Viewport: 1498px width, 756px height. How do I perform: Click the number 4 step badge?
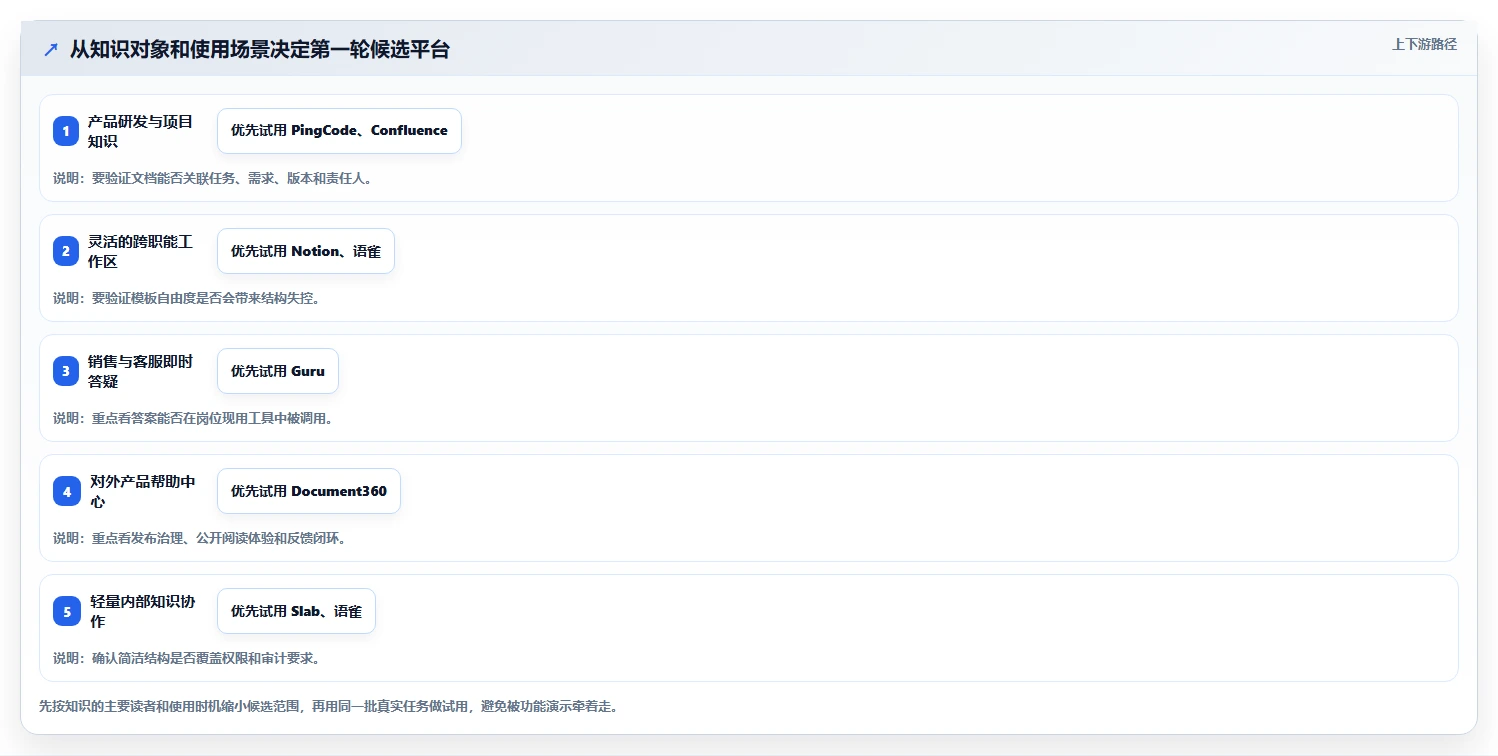point(67,491)
